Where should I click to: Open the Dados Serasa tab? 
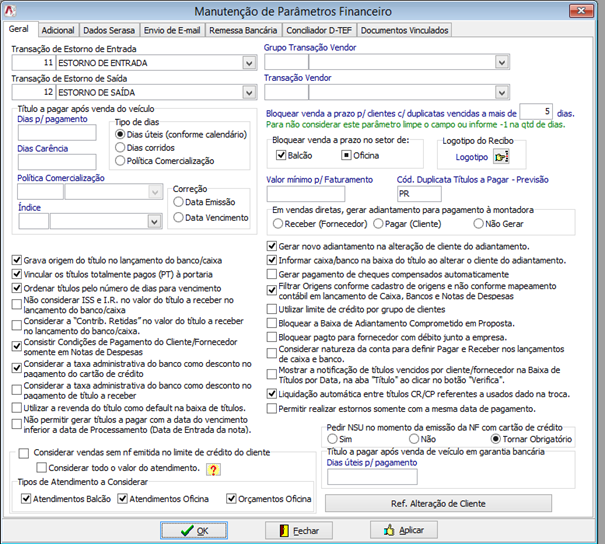pos(109,30)
